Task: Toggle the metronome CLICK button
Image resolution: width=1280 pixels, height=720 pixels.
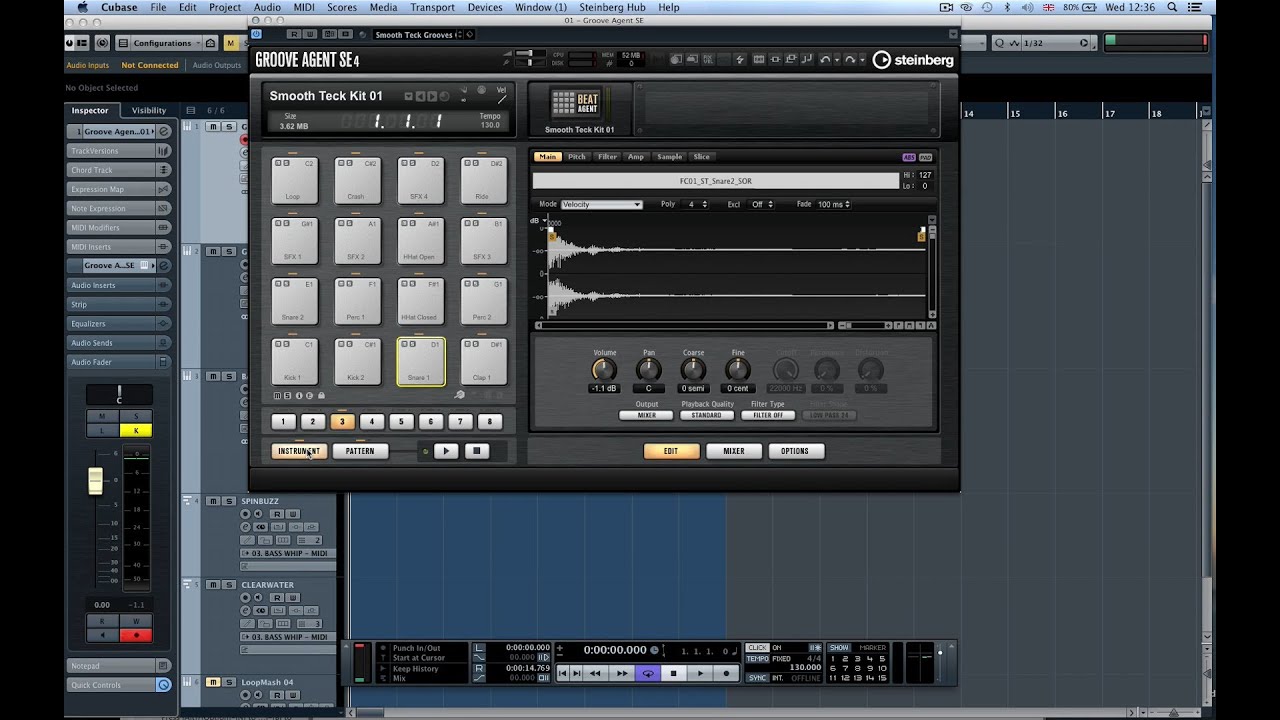Action: 758,647
